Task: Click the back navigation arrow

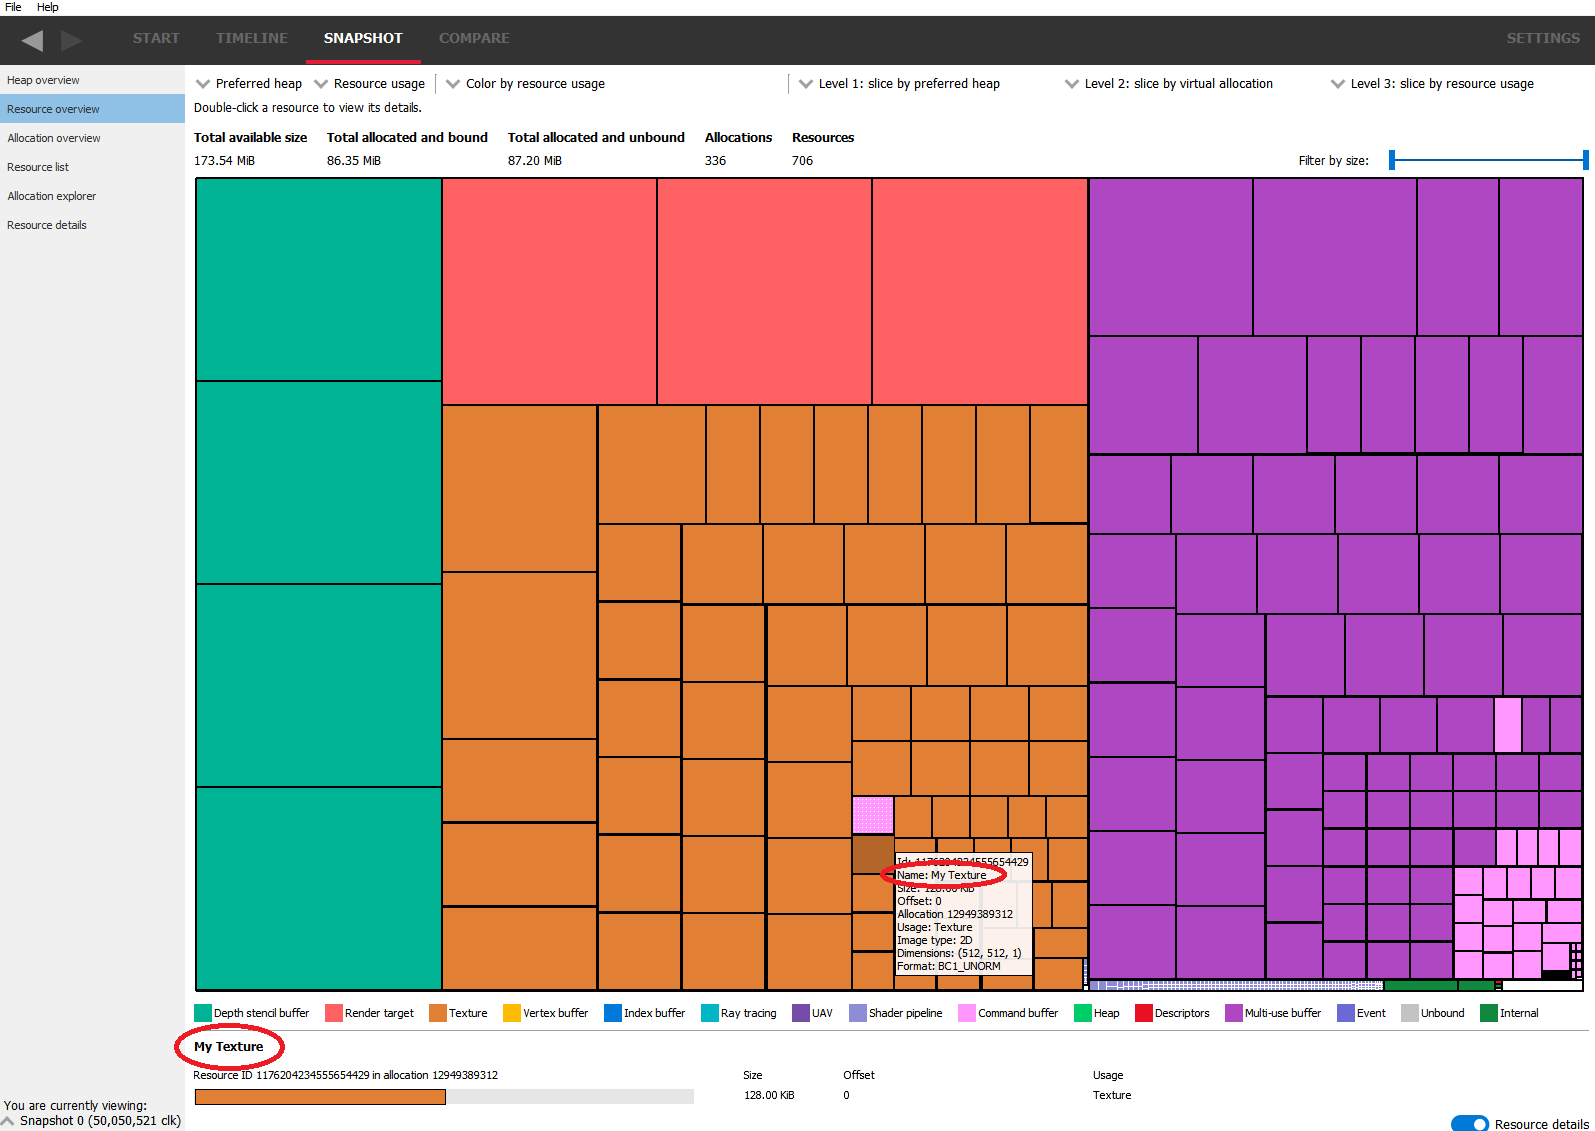Action: coord(32,40)
